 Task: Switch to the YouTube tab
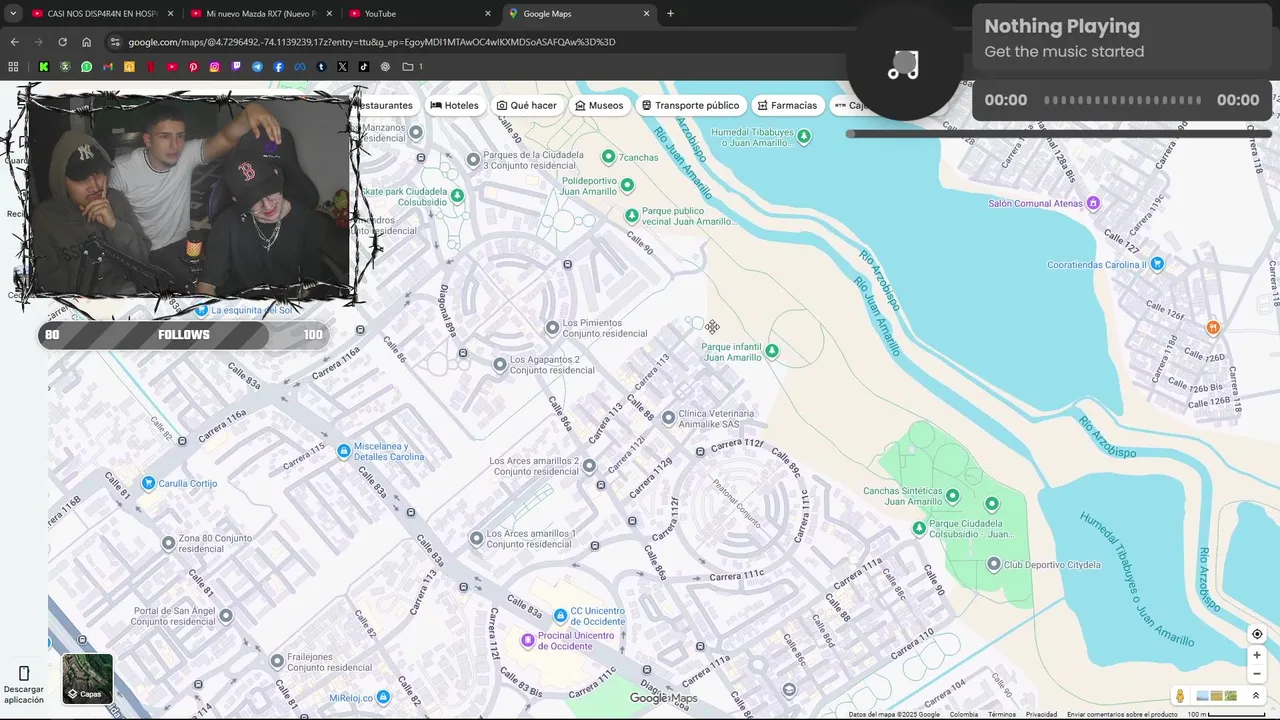tap(420, 13)
